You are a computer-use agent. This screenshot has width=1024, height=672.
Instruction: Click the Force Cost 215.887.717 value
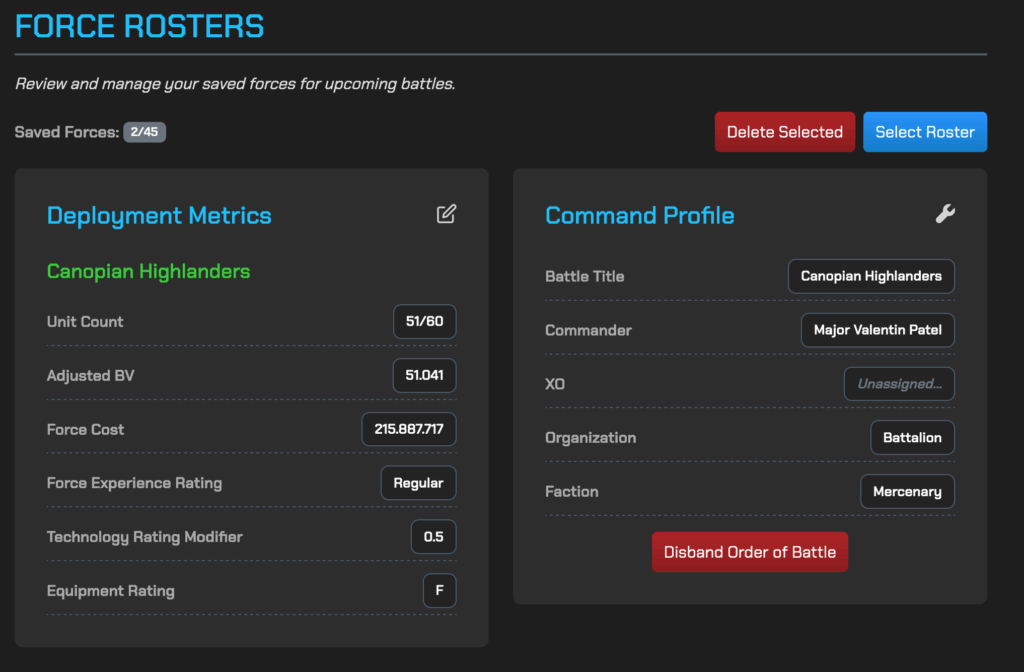click(x=408, y=430)
